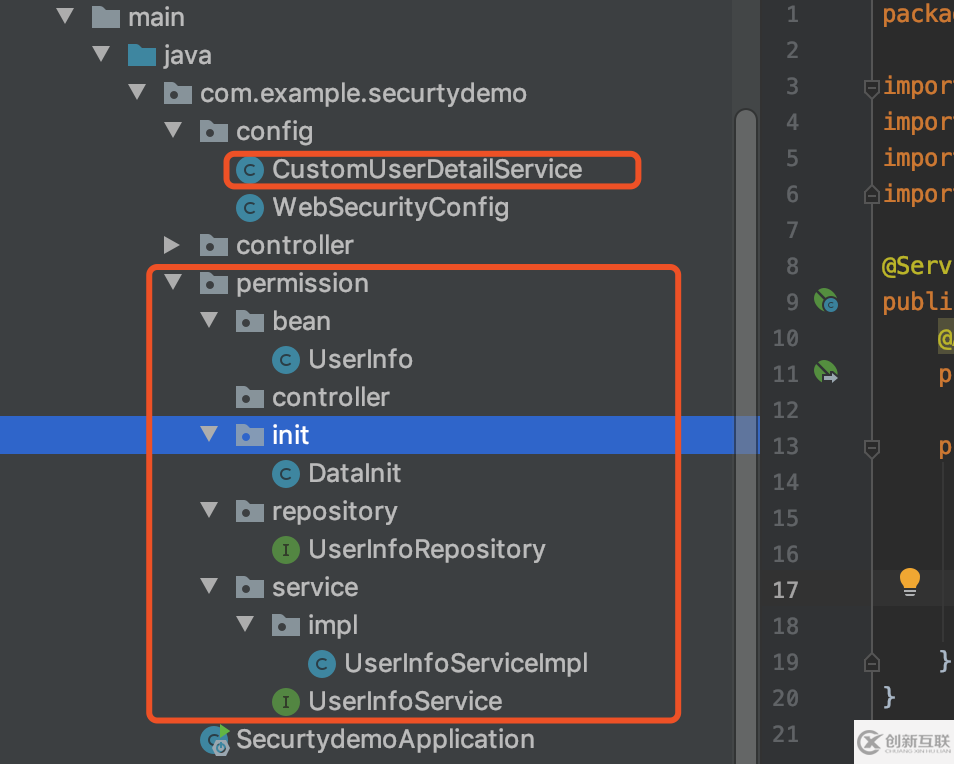The image size is (954, 764).
Task: Click the Spring bean gutter icon on line 9
Action: [825, 300]
